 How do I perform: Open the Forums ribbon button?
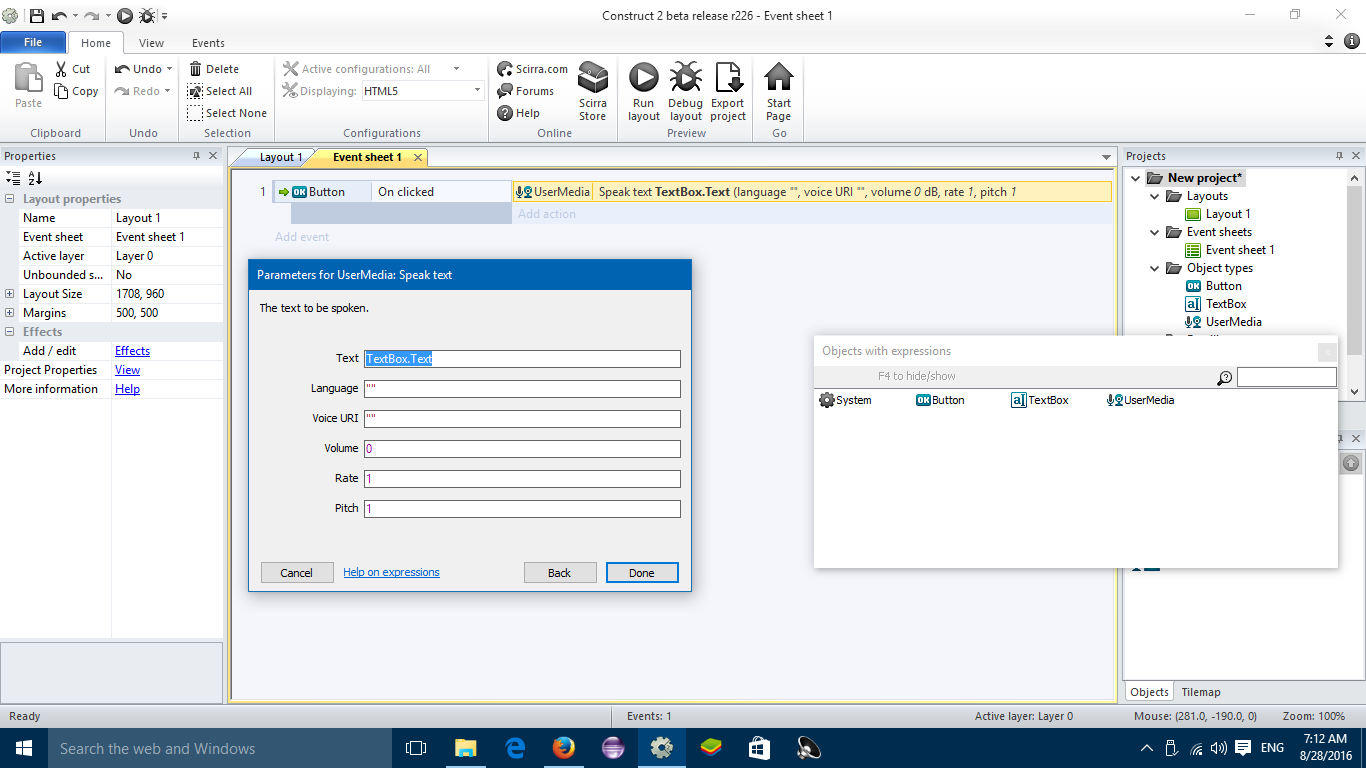pos(525,91)
